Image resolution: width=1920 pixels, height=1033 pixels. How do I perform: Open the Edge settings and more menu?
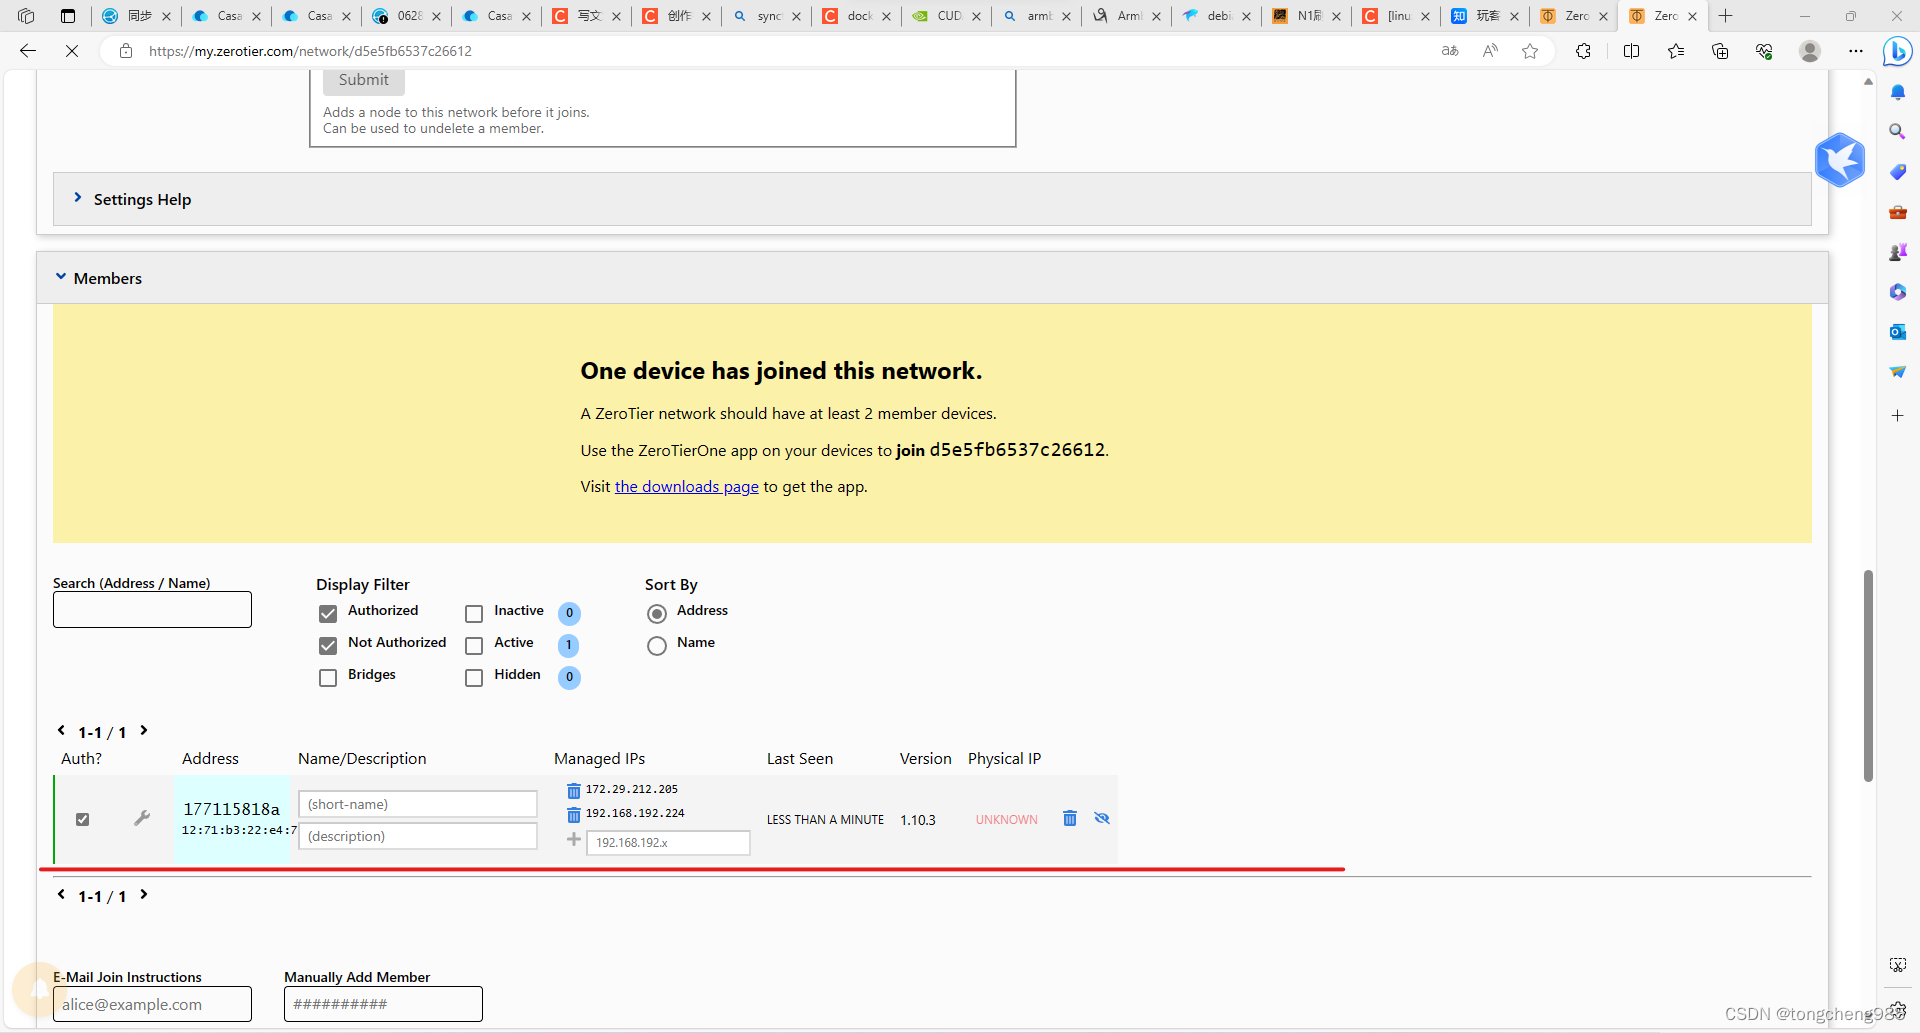[x=1856, y=51]
